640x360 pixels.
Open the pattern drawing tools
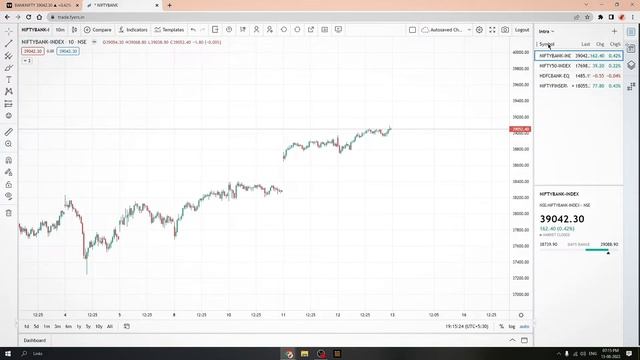(x=9, y=92)
